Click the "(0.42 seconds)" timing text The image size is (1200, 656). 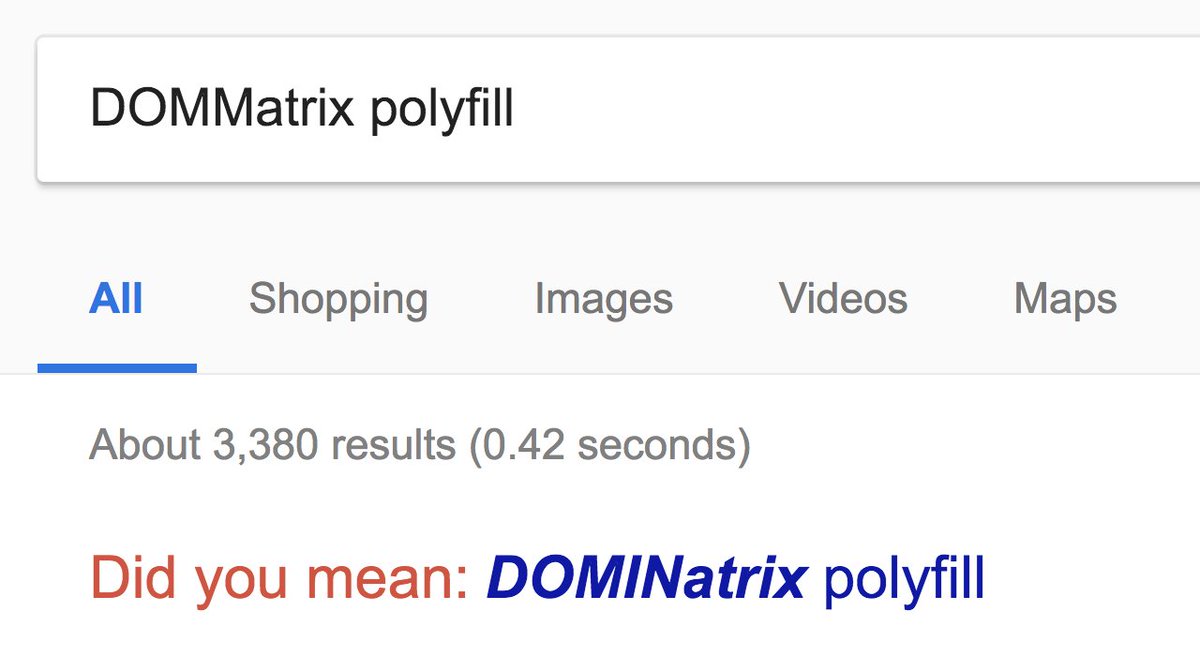[x=610, y=445]
